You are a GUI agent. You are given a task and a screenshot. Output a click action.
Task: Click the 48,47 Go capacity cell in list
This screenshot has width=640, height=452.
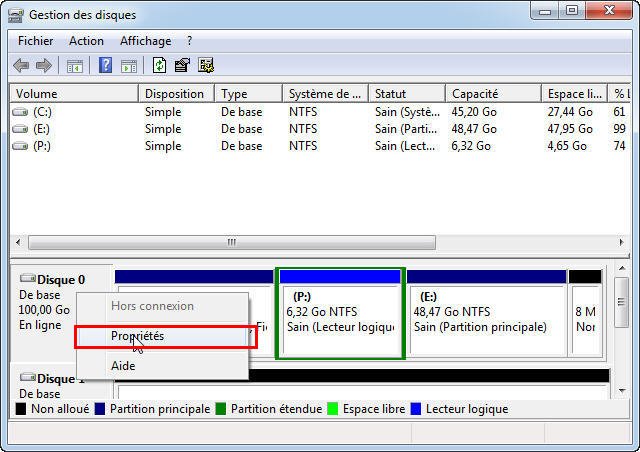(474, 129)
